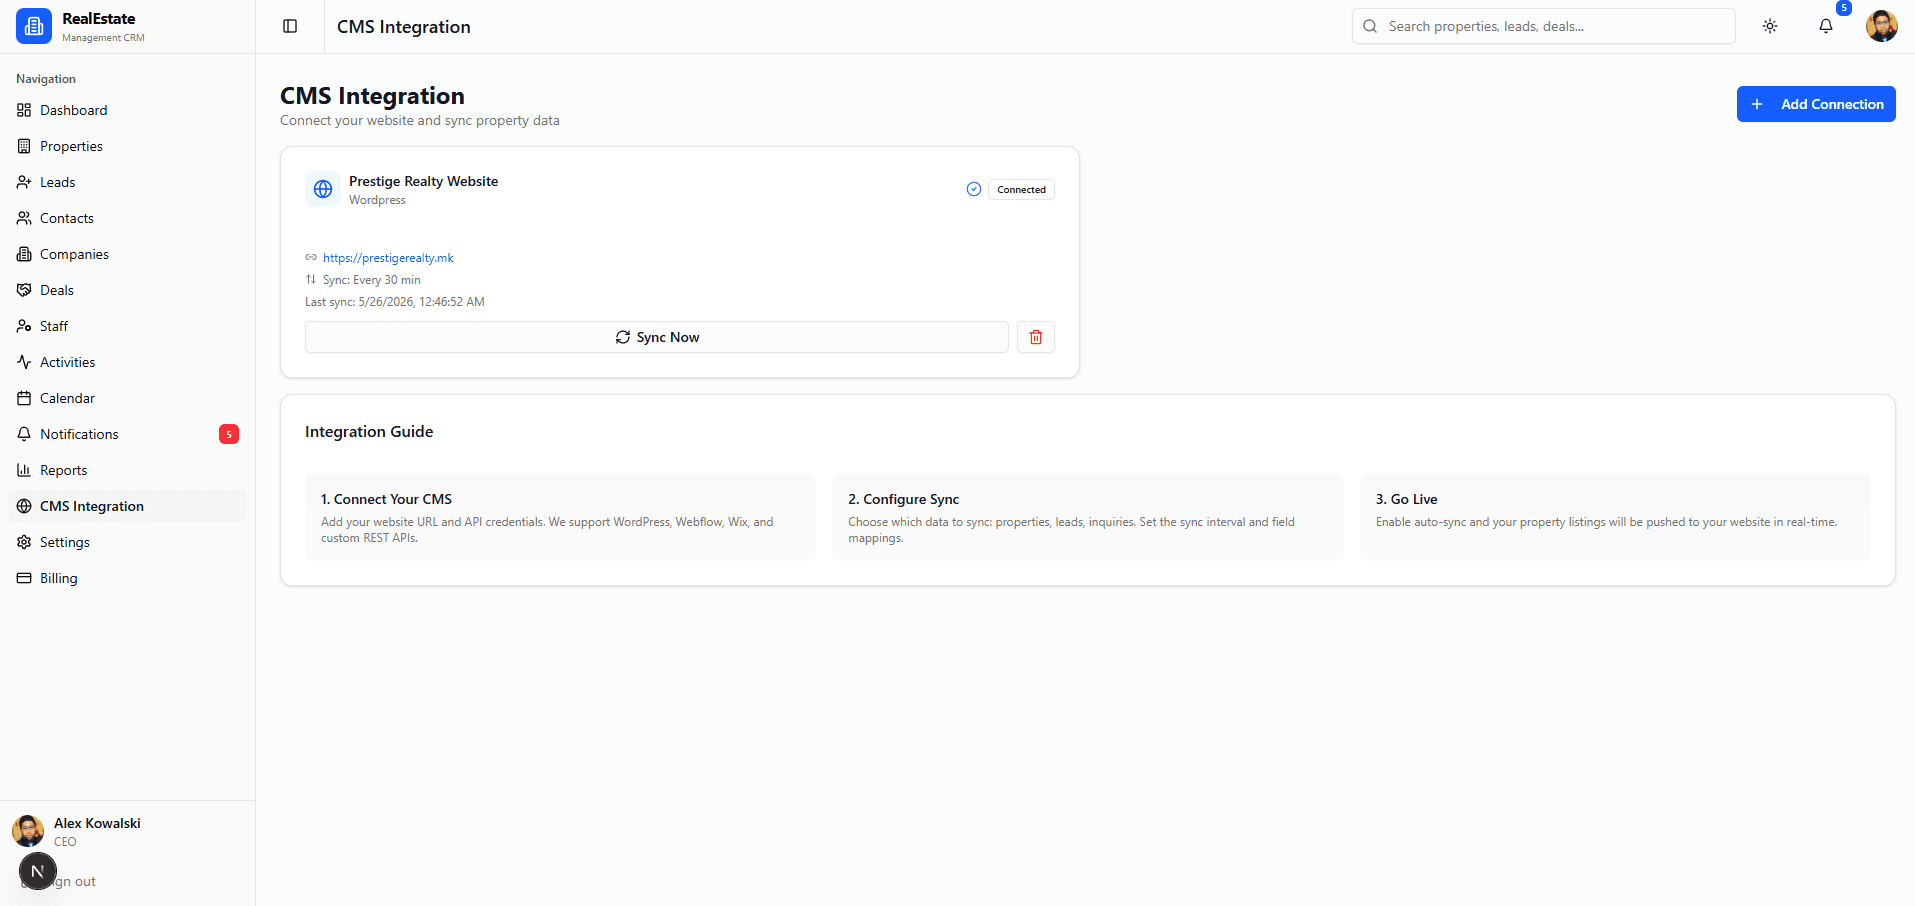Focus the search properties input field
This screenshot has width=1915, height=906.
(1543, 26)
